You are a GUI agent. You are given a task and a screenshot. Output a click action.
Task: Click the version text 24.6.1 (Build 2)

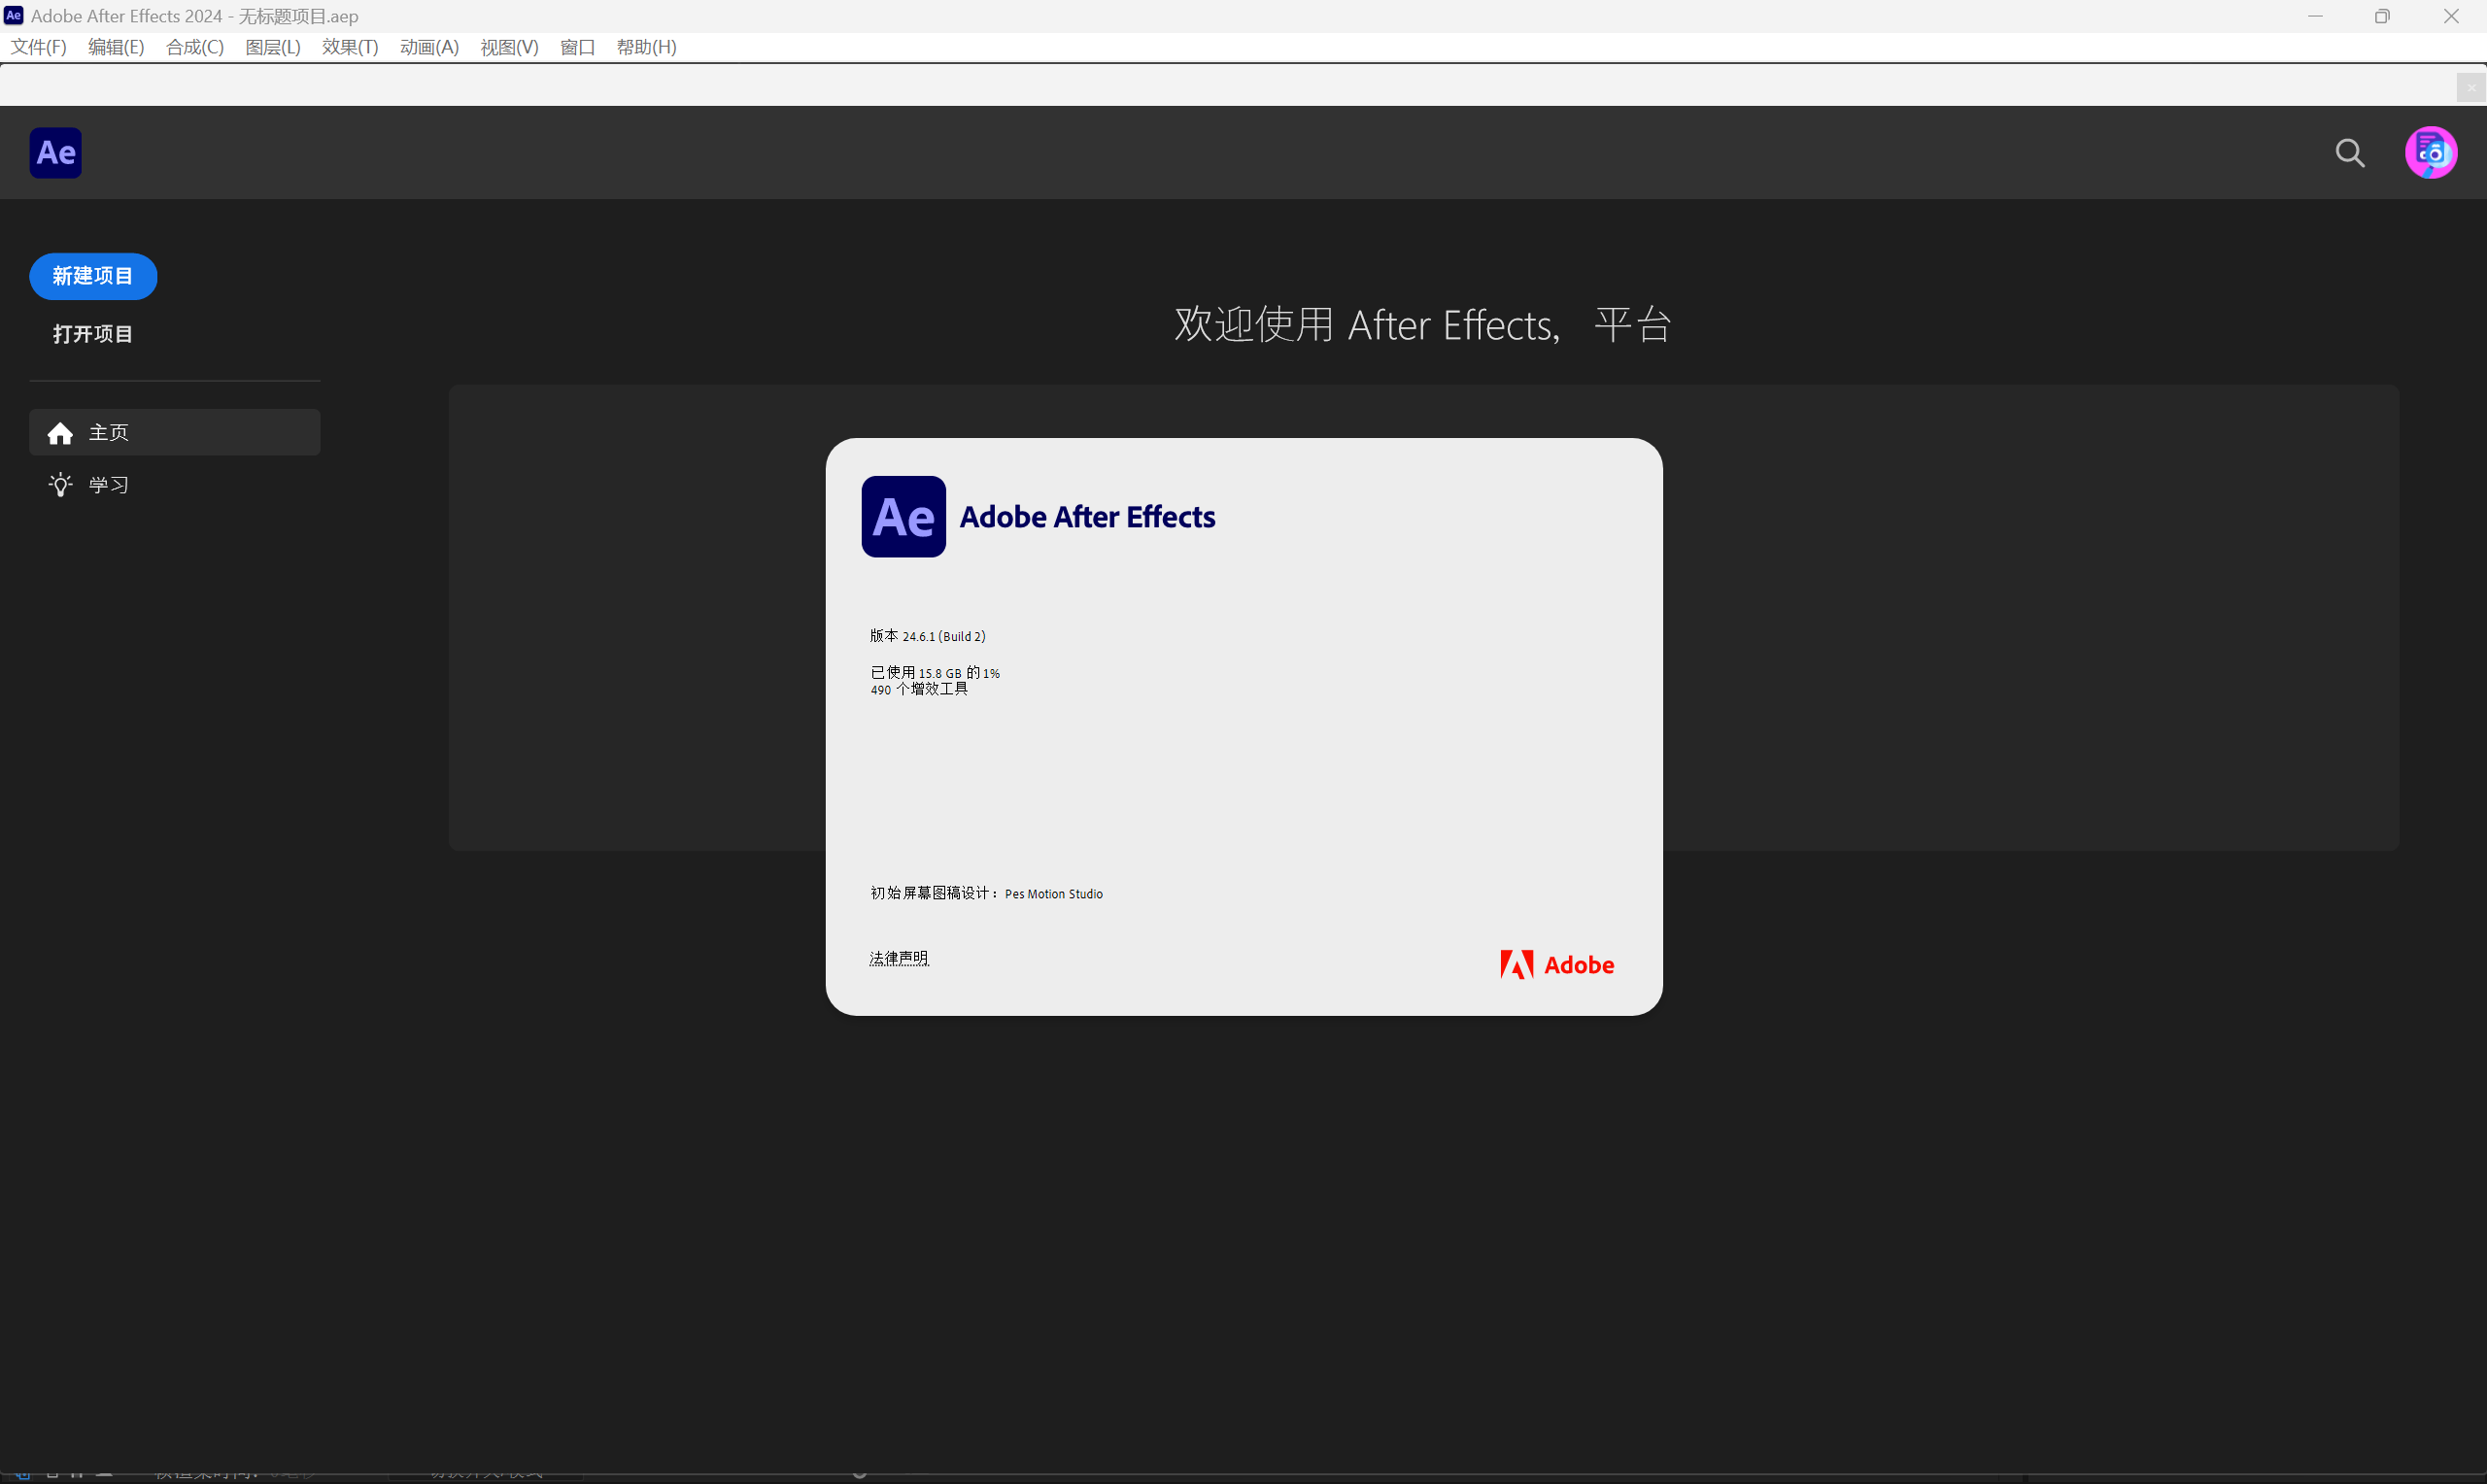pyautogui.click(x=943, y=636)
